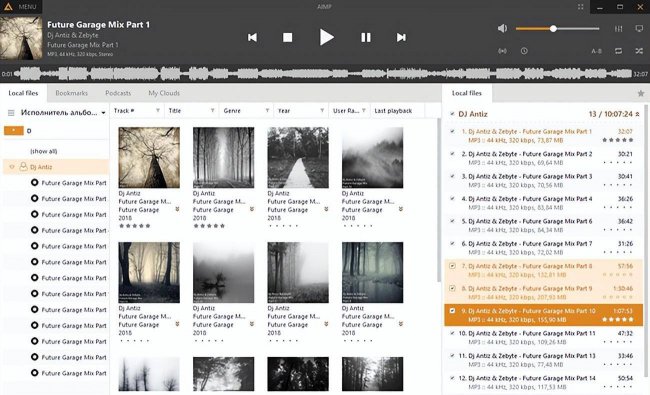Toggle DJ Antiz group checkbox

[452, 114]
